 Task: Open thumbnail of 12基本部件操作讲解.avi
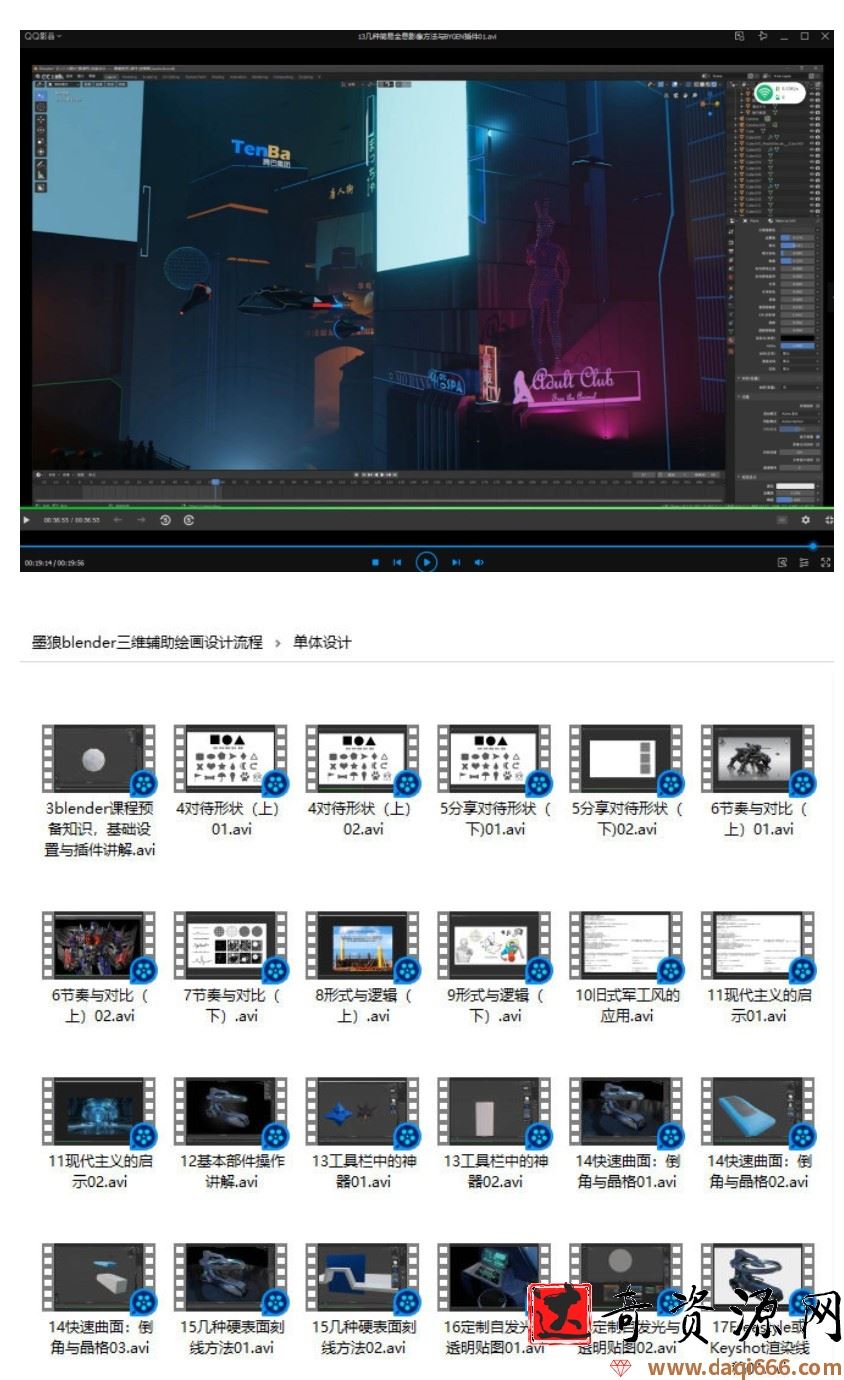(x=230, y=1111)
